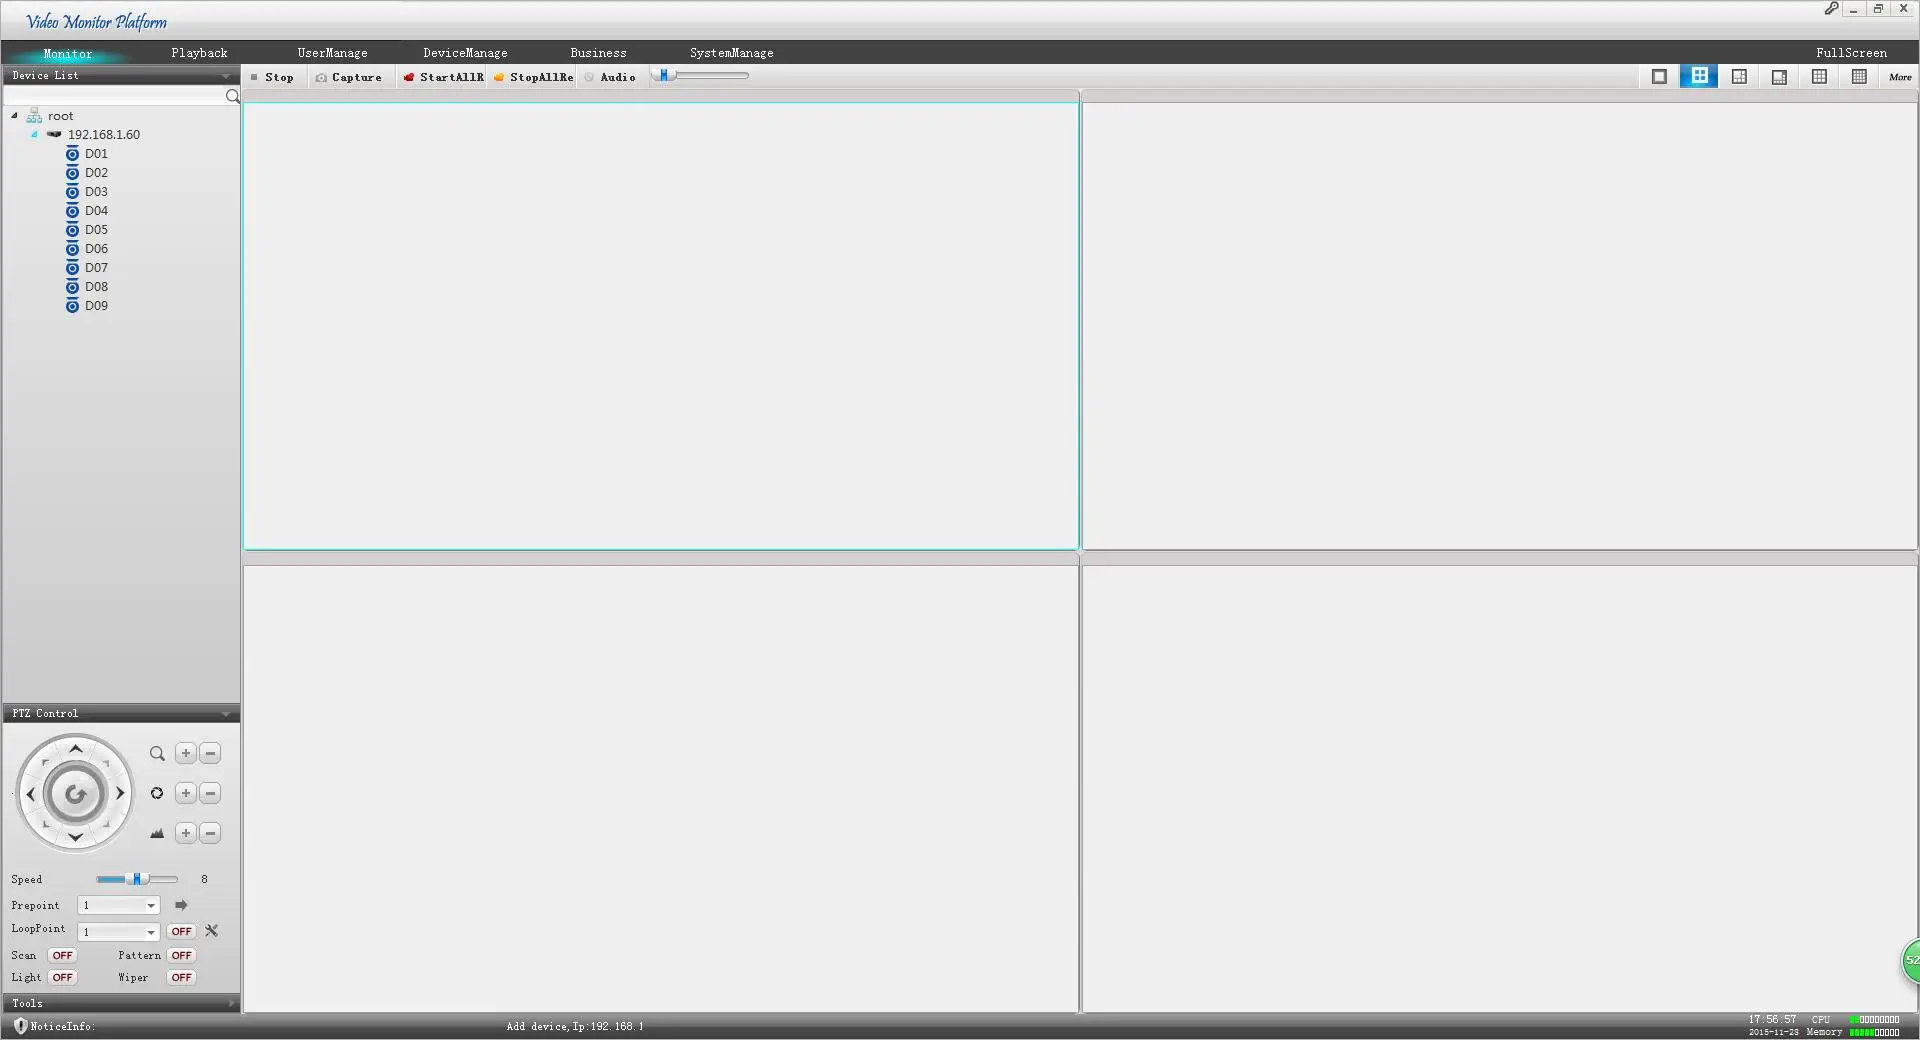
Task: Open LoopPoint dropdown
Action: pyautogui.click(x=151, y=932)
